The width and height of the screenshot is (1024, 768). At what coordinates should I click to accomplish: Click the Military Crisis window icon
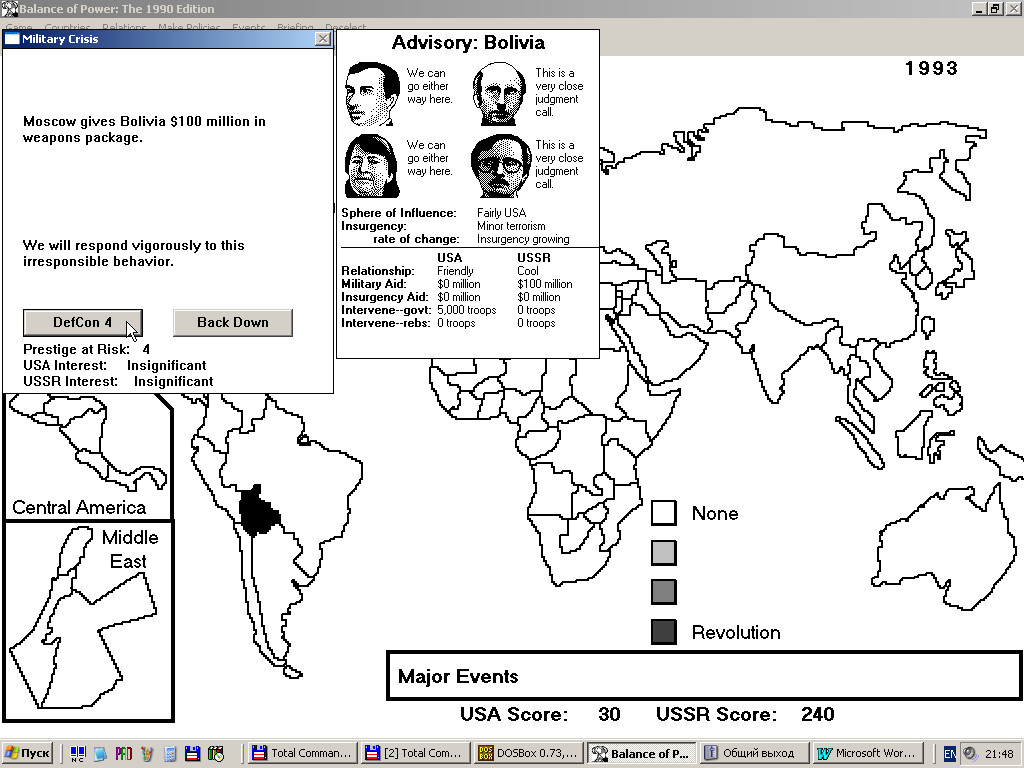tap(12, 39)
